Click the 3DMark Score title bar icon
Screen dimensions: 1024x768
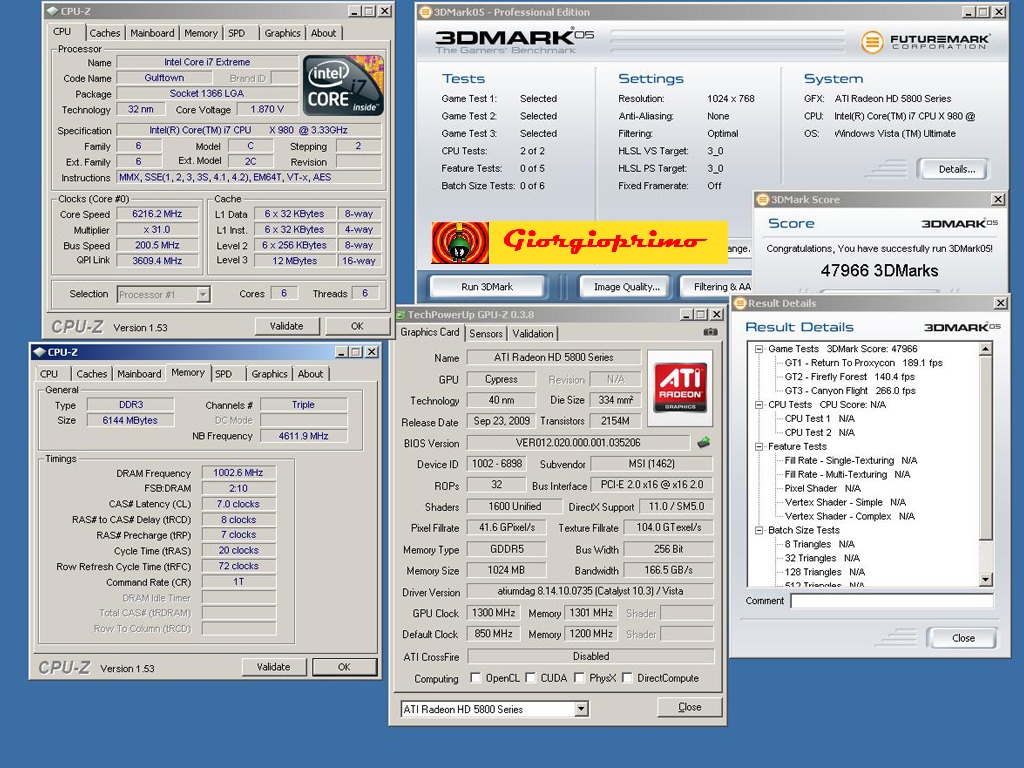coord(763,199)
